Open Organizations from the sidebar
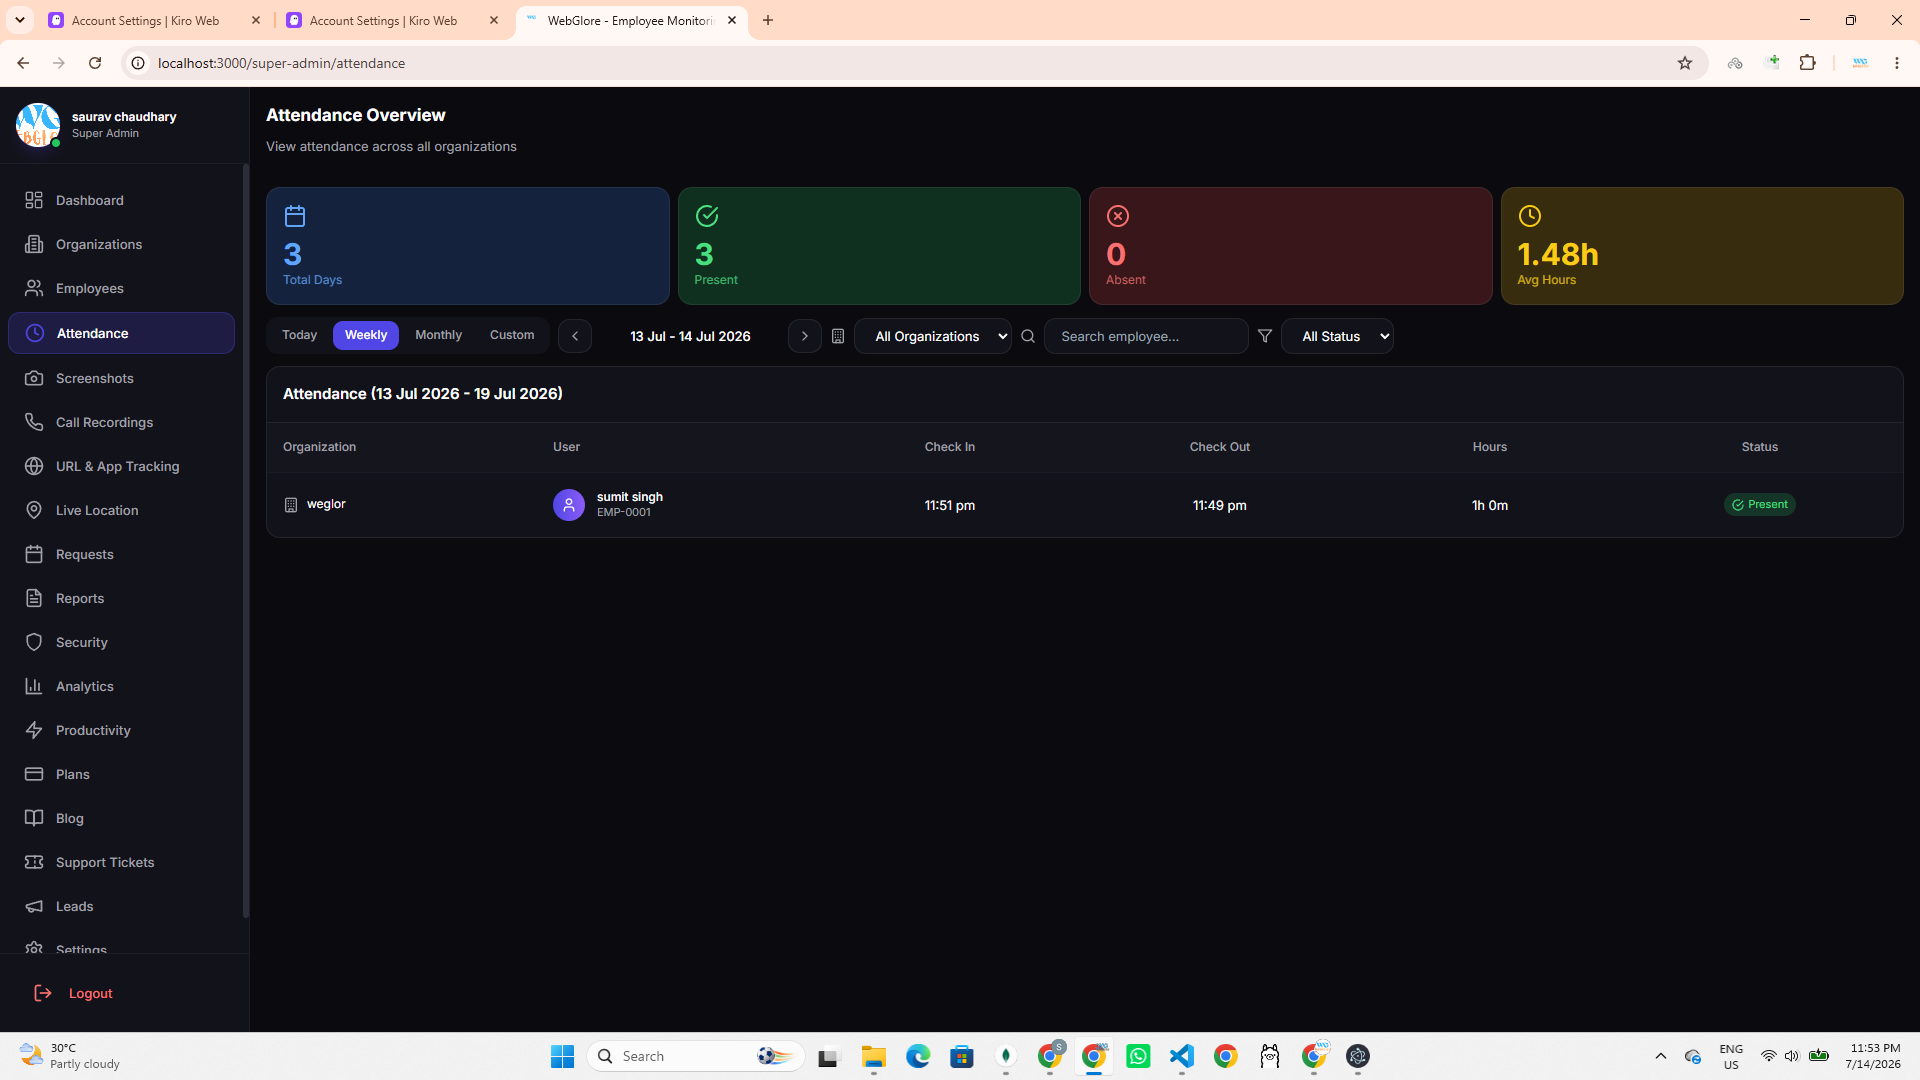This screenshot has width=1920, height=1080. 99,244
